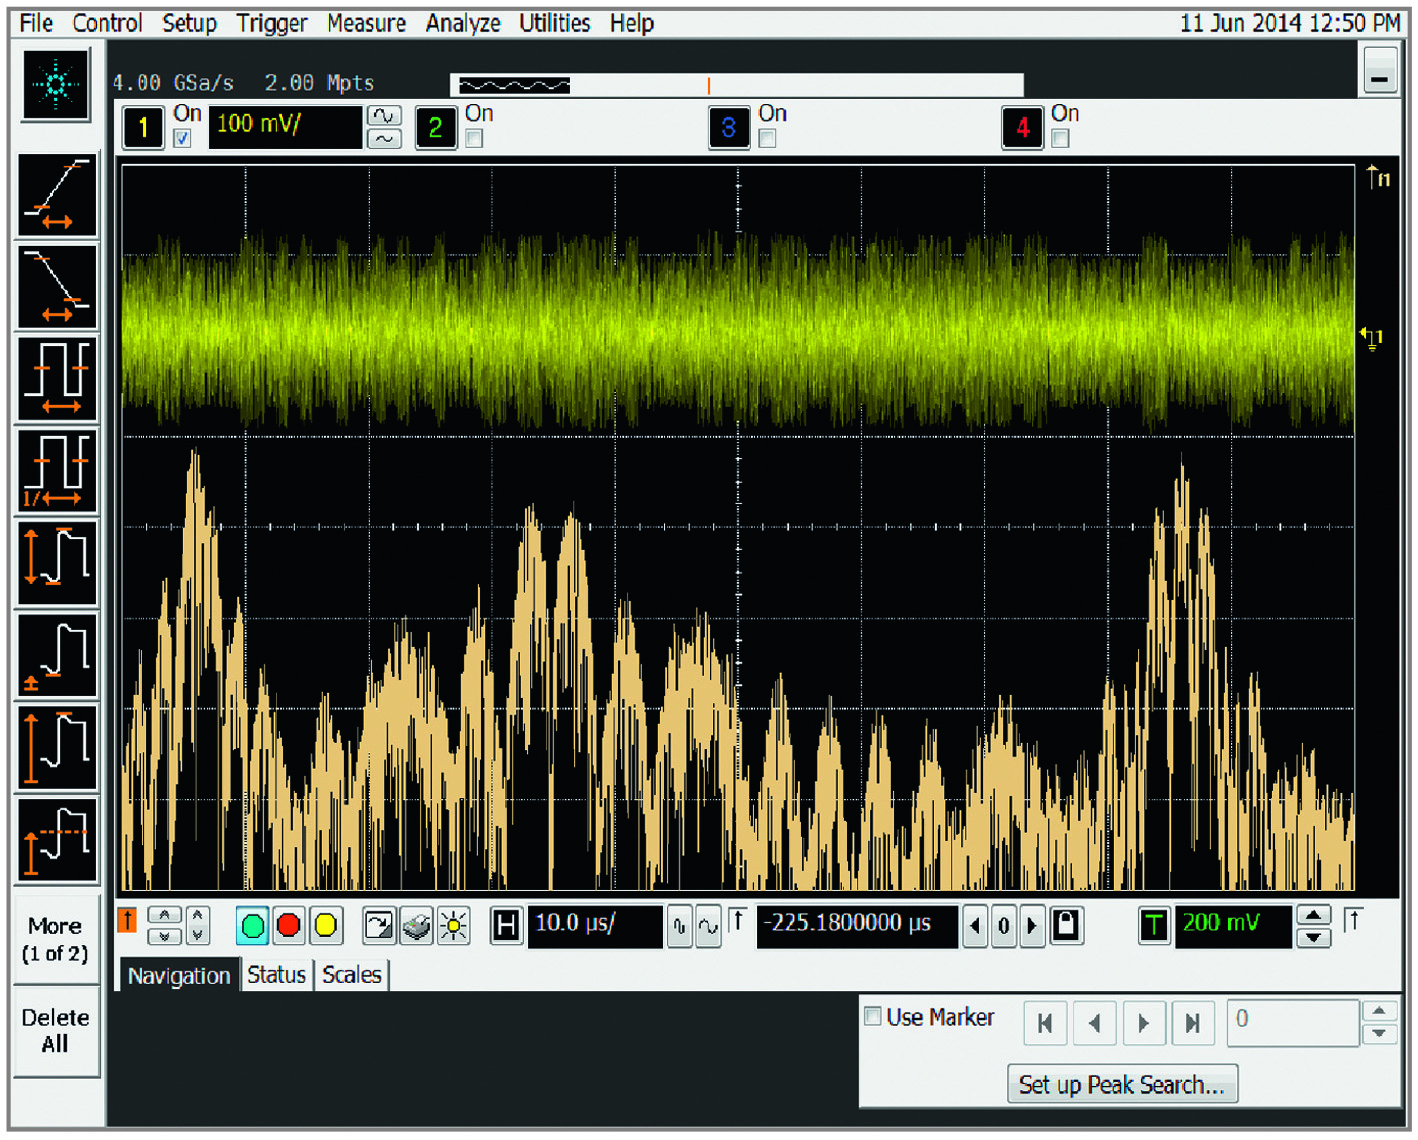This screenshot has width=1418, height=1140.
Task: Switch to the Scales tab
Action: (x=352, y=975)
